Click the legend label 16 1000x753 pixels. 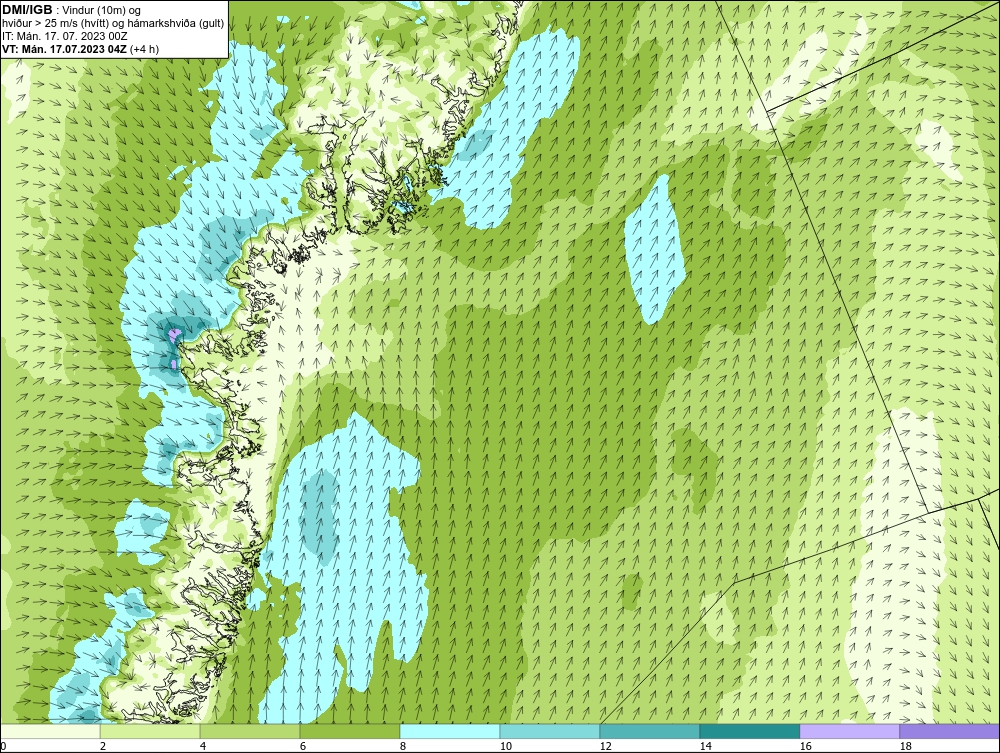tap(805, 746)
